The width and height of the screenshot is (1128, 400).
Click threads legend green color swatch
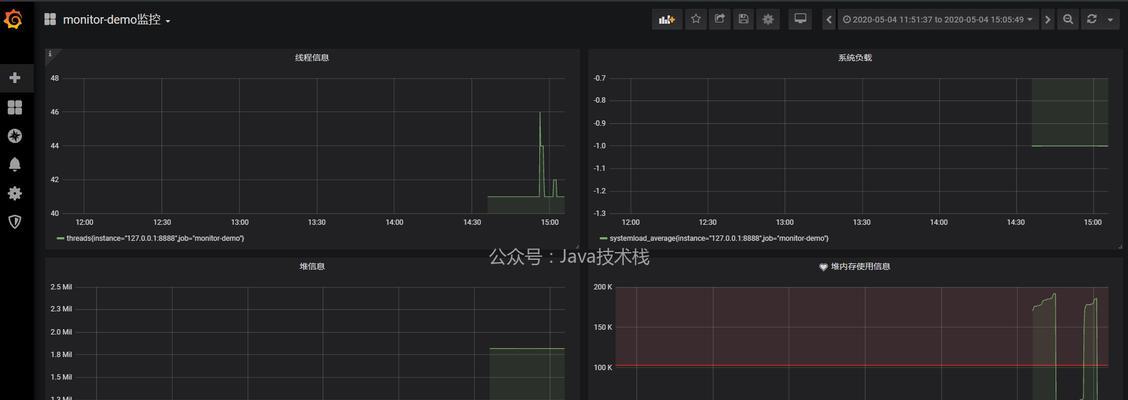(x=60, y=238)
